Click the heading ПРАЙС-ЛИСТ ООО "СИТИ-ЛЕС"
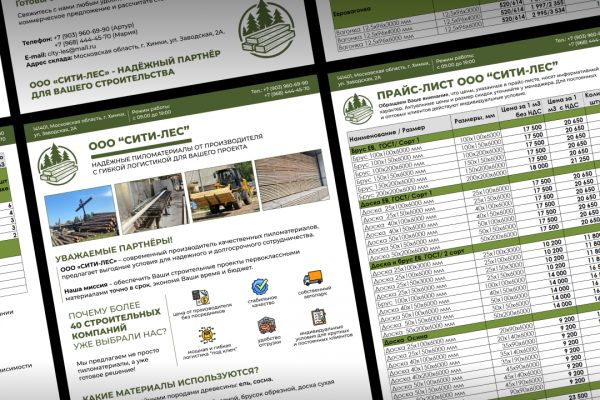 click(468, 80)
